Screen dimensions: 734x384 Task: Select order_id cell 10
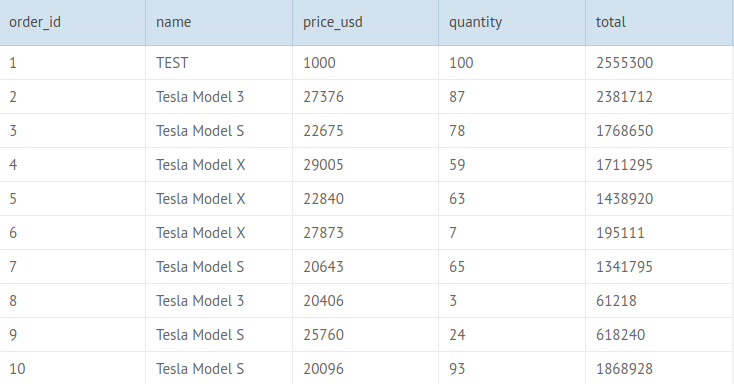tap(73, 369)
